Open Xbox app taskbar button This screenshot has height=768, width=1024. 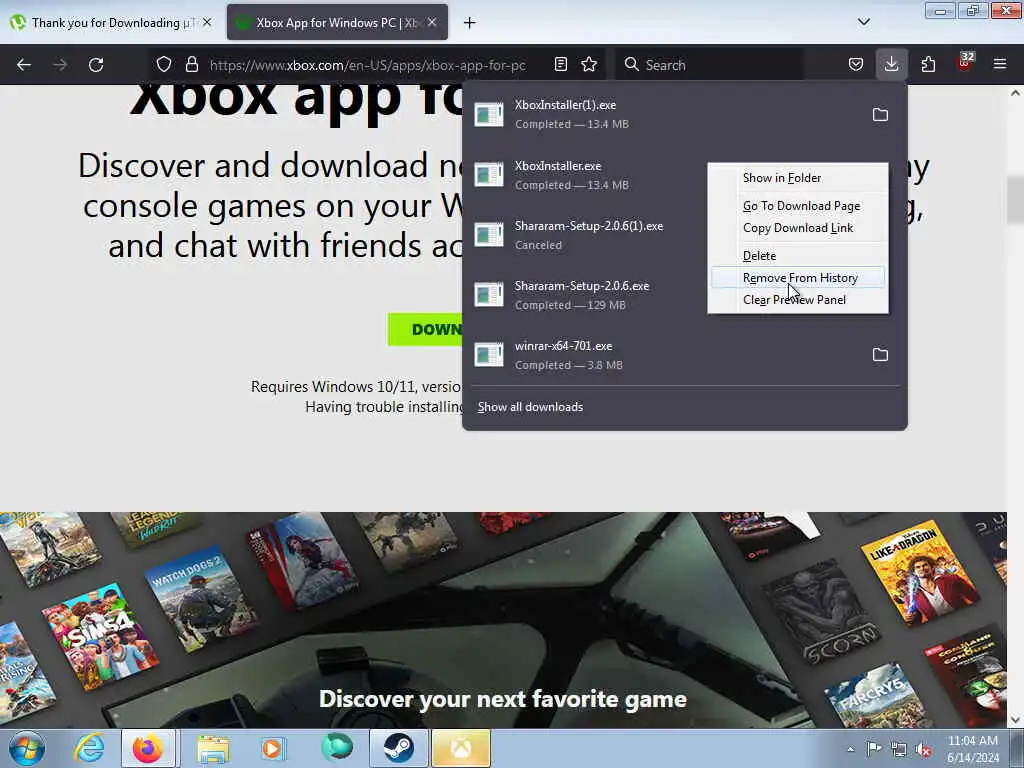coord(461,748)
